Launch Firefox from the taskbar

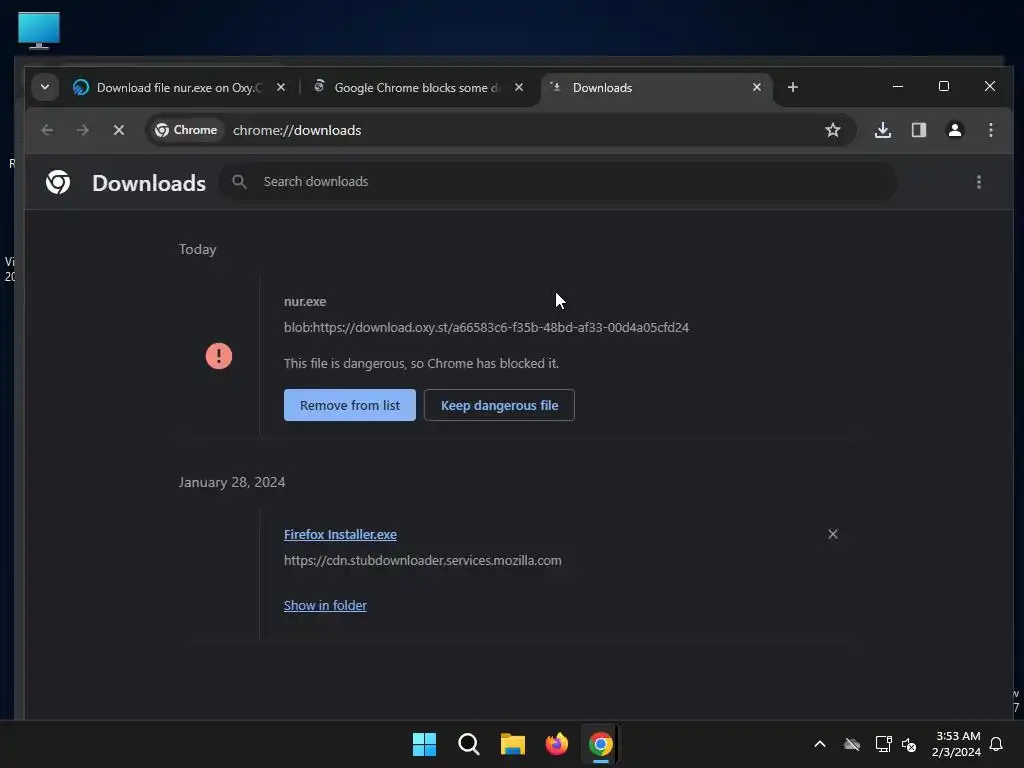(556, 744)
